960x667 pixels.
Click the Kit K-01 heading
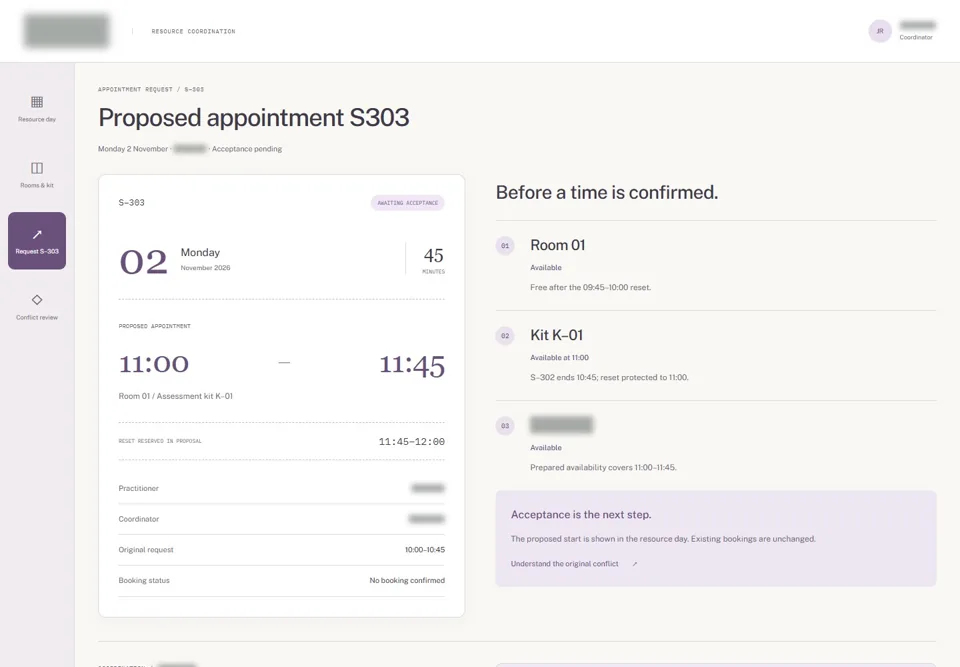pos(557,336)
